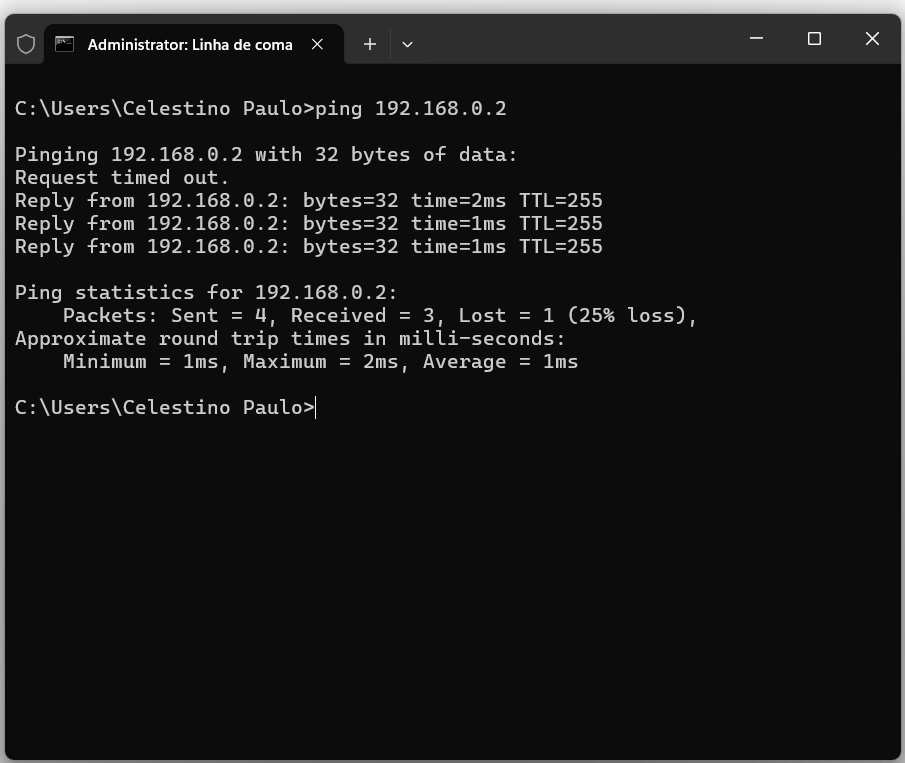Click the Pinging 192.168.0.2 with 32 bytes line

(266, 155)
